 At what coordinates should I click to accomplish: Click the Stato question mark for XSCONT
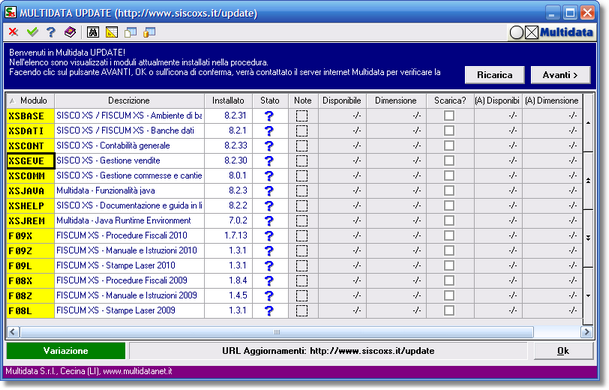click(269, 146)
